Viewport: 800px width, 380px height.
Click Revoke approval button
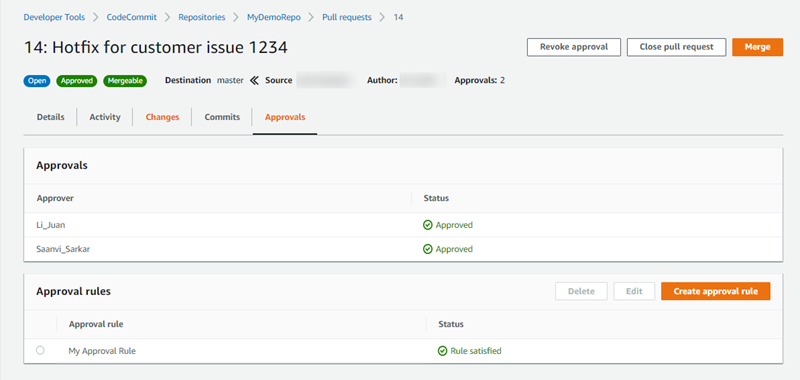click(x=573, y=47)
